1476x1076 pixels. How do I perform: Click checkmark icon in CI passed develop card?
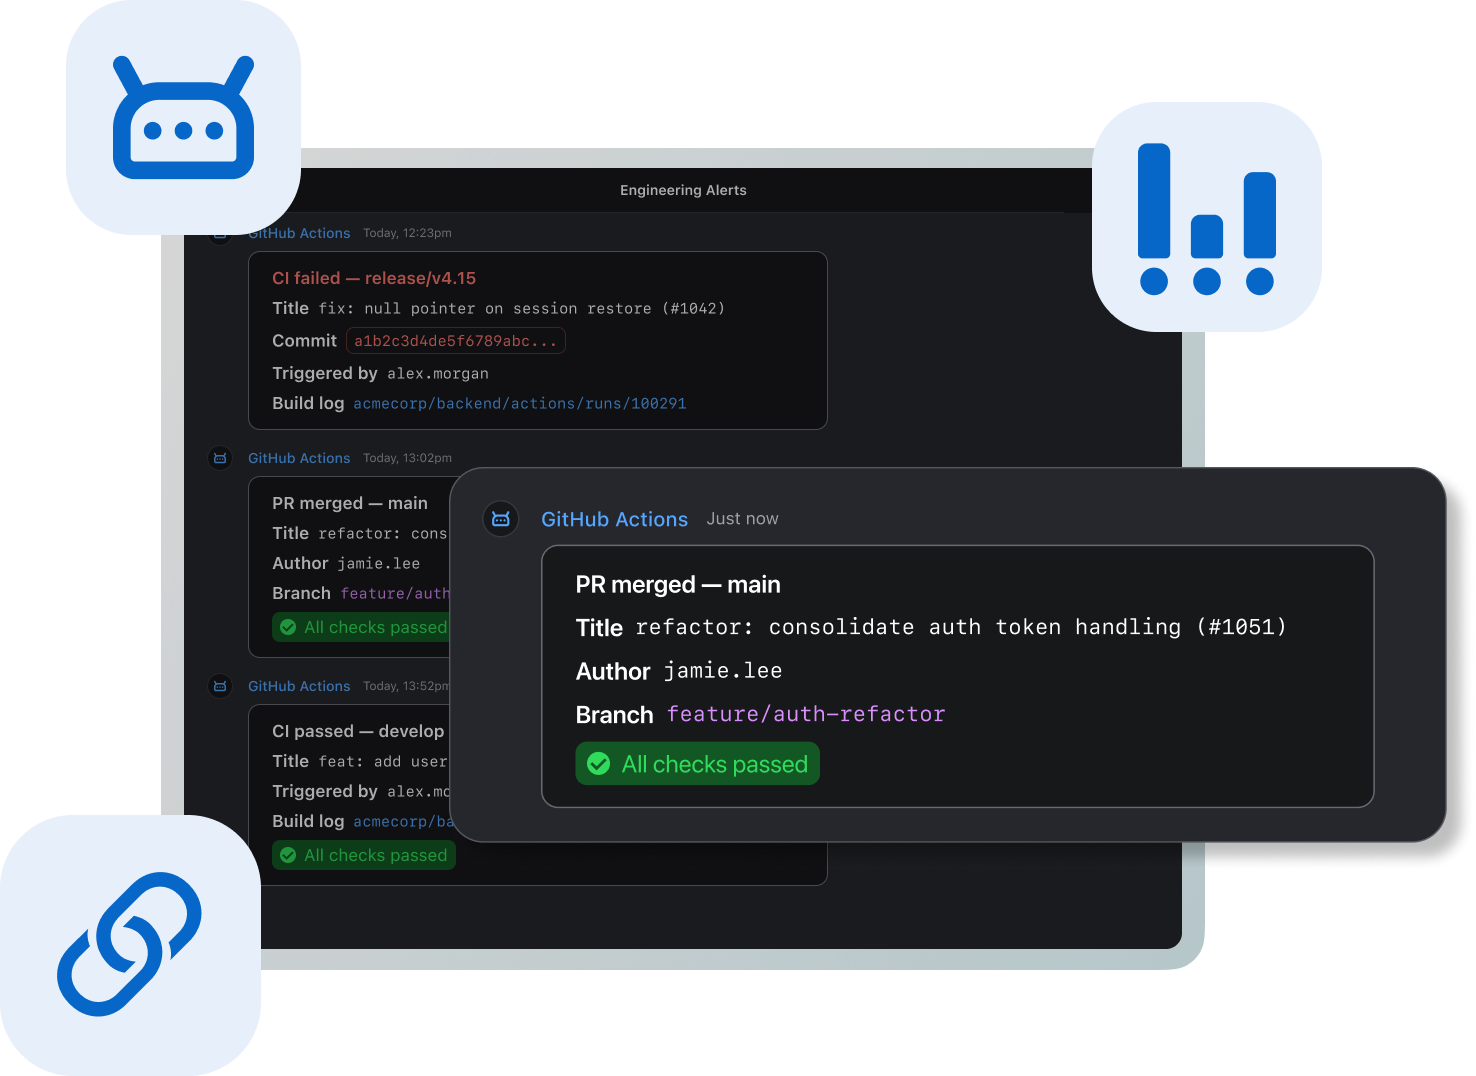tap(288, 855)
